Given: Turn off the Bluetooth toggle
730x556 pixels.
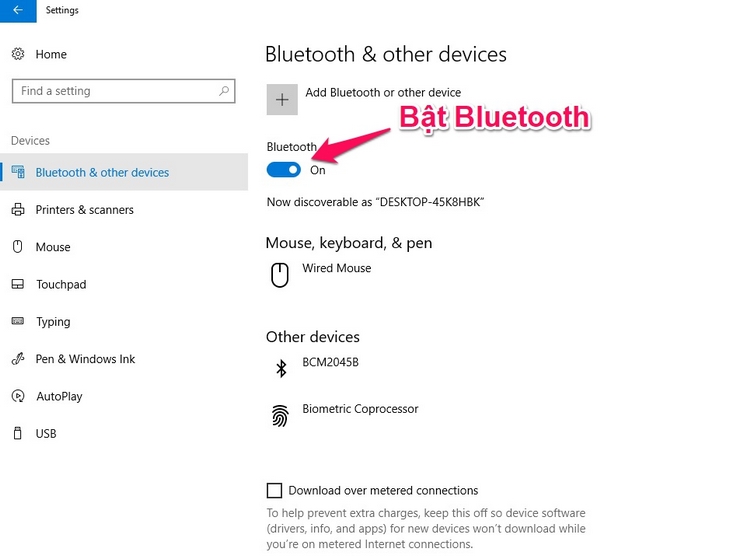Looking at the screenshot, I should tap(284, 170).
